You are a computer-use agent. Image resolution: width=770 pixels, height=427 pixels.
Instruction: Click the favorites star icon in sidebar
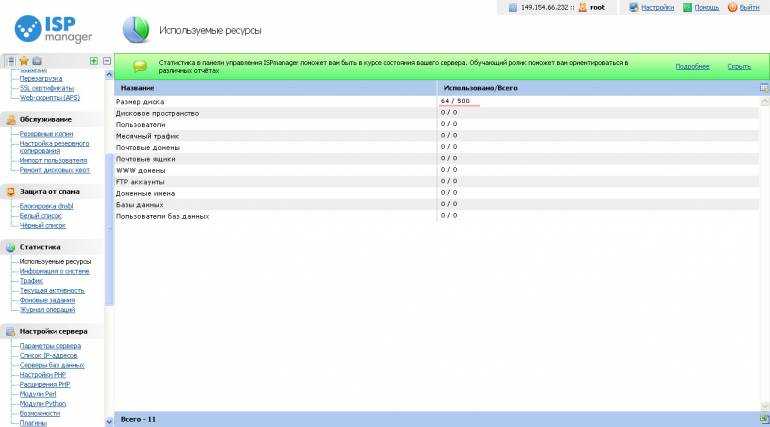[23, 61]
